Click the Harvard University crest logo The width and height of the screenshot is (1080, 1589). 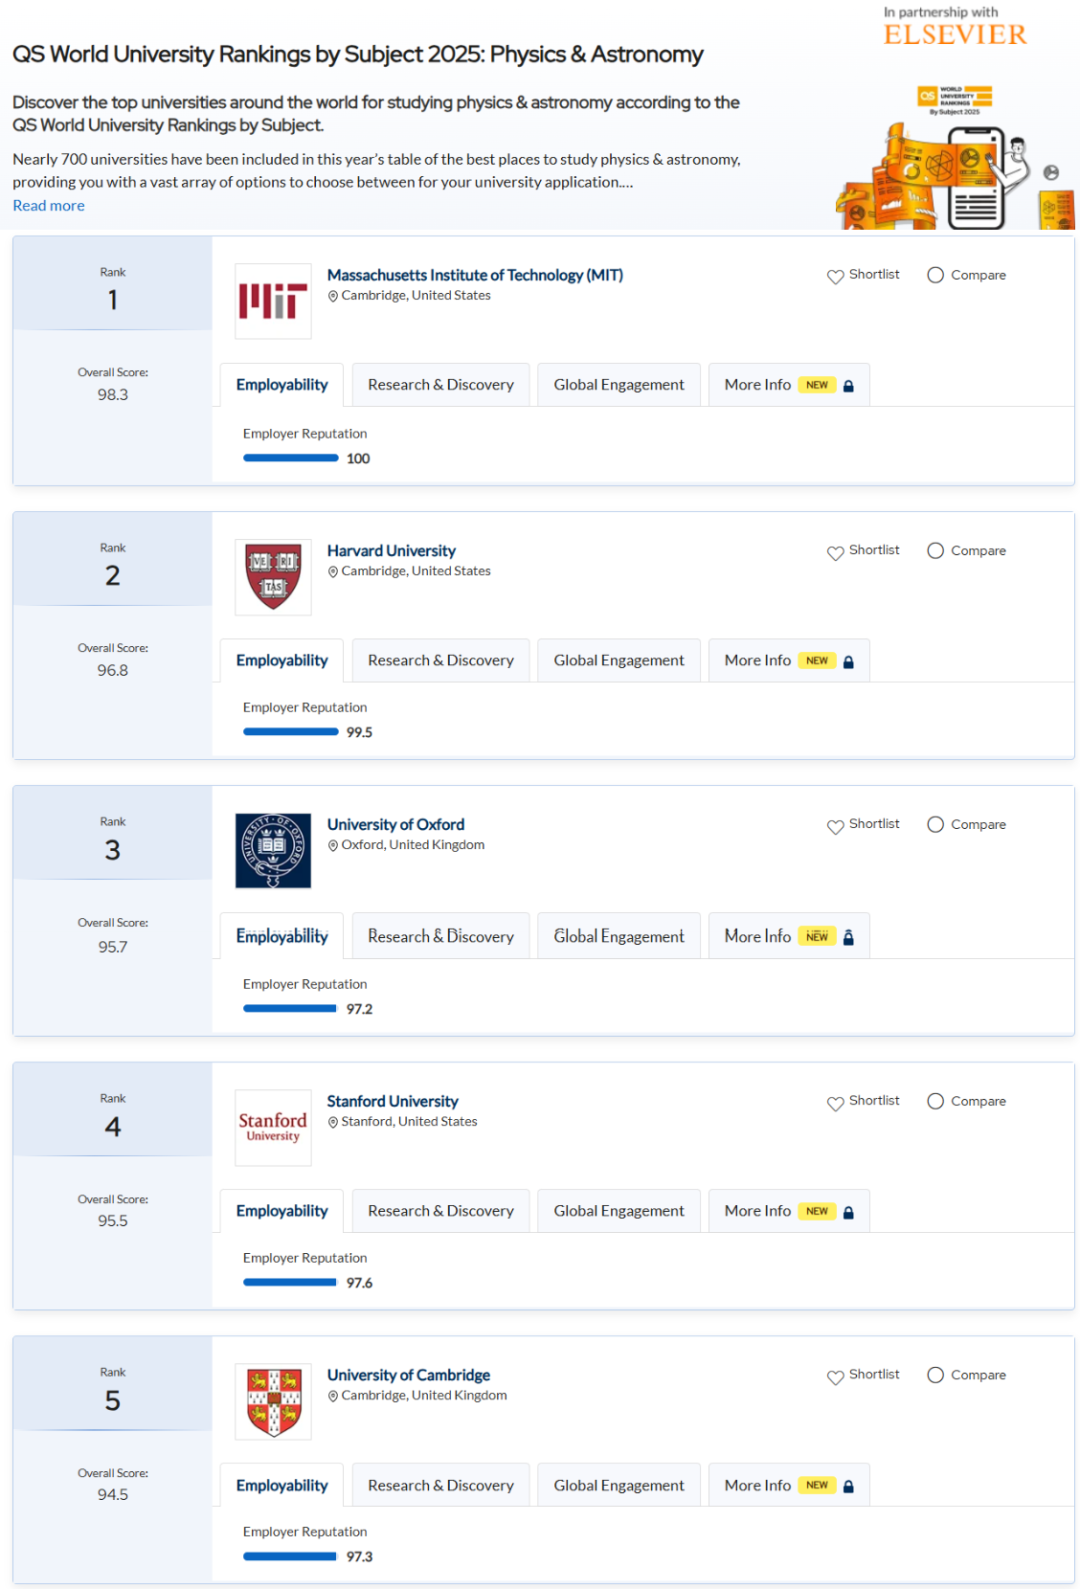click(x=273, y=577)
